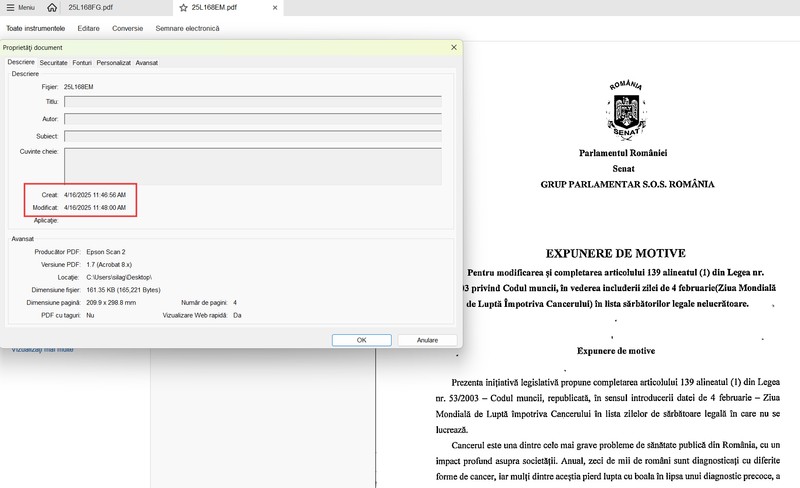800x488 pixels.
Task: Select the file name 25L168EM text
Action: click(x=79, y=87)
